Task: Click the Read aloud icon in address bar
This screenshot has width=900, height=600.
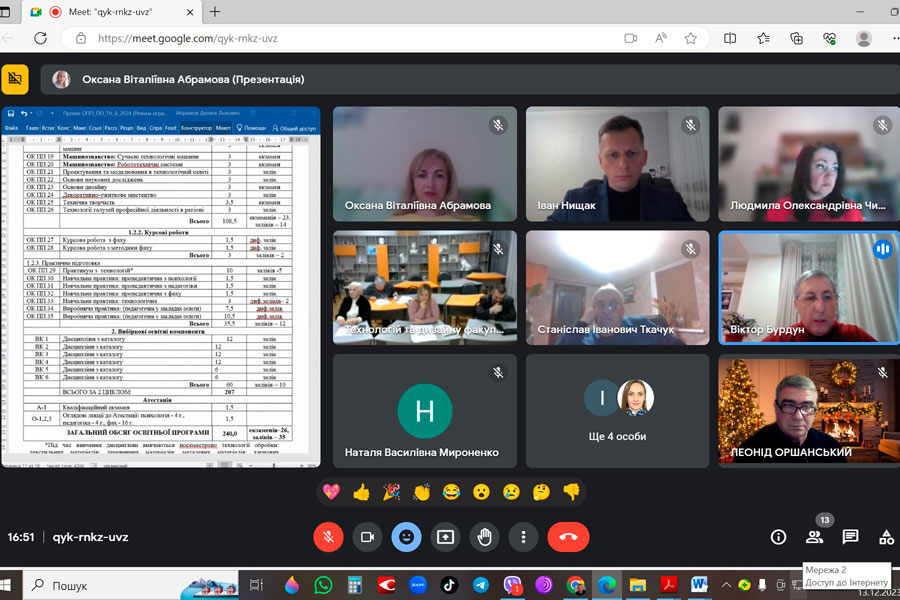Action: [x=661, y=38]
